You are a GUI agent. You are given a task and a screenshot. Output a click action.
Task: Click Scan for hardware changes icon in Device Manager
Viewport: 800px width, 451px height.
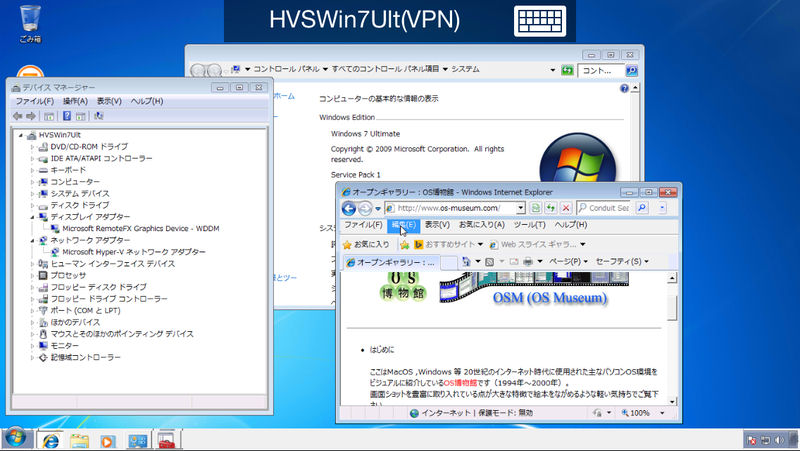(x=98, y=116)
